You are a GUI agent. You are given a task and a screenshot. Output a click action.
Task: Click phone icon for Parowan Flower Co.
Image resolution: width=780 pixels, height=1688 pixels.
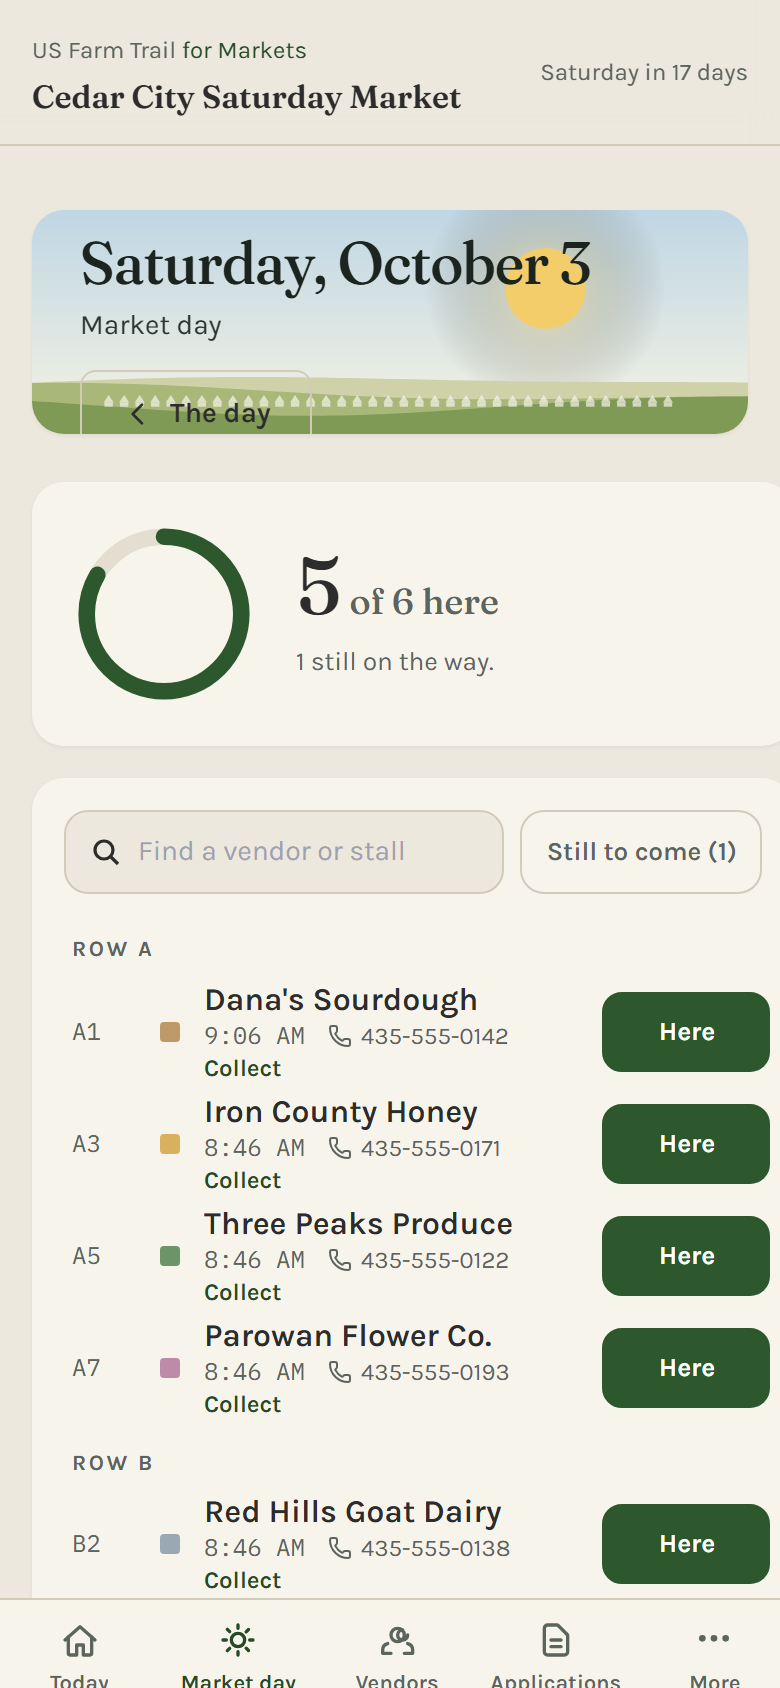[x=340, y=1372]
